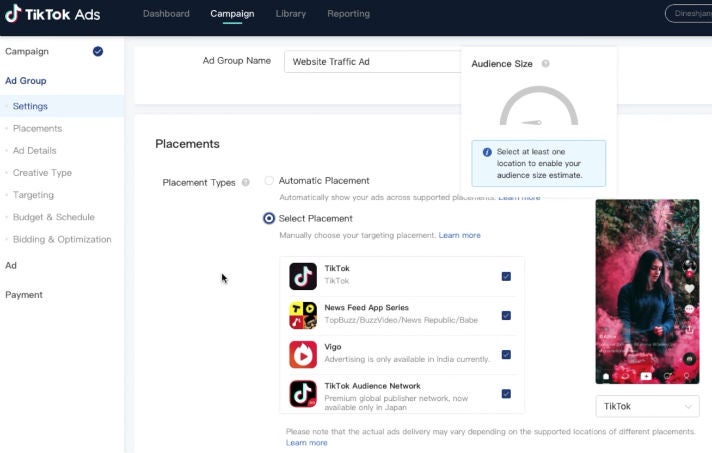Go to Targeting in the sidebar
712x453 pixels.
[33, 195]
